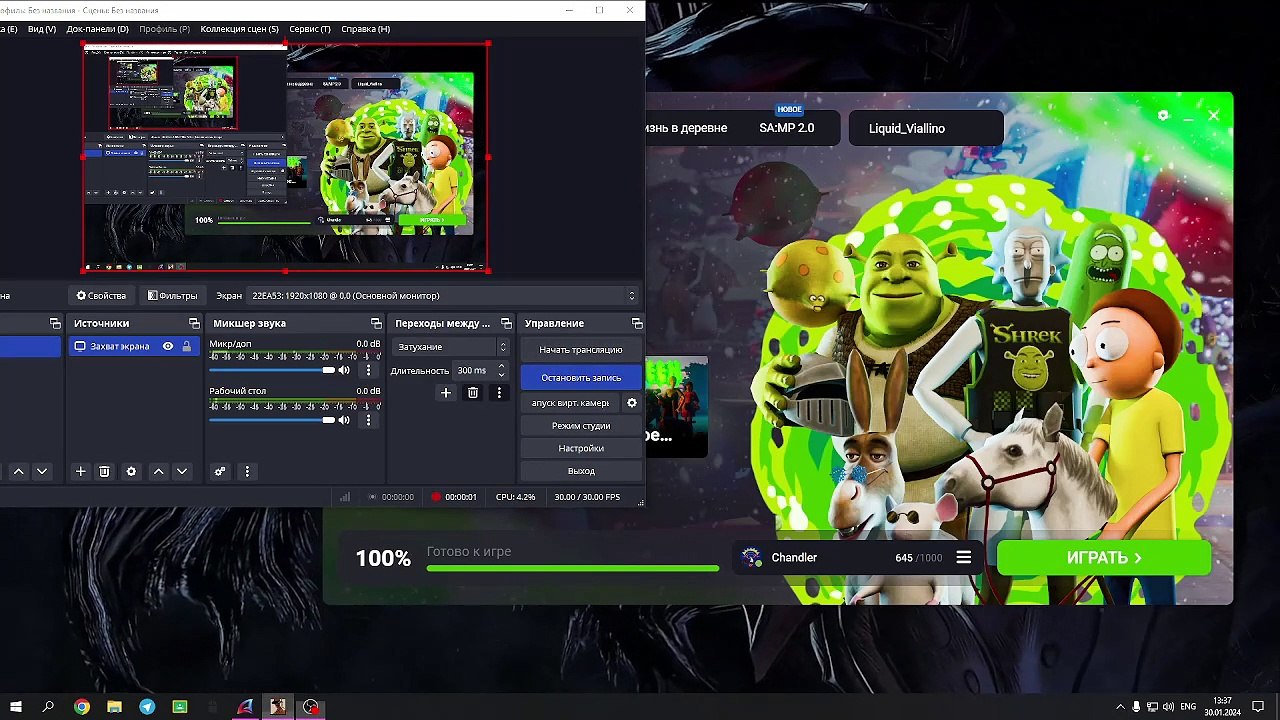
Task: Open Микр/доп channel options menu
Action: [x=368, y=370]
